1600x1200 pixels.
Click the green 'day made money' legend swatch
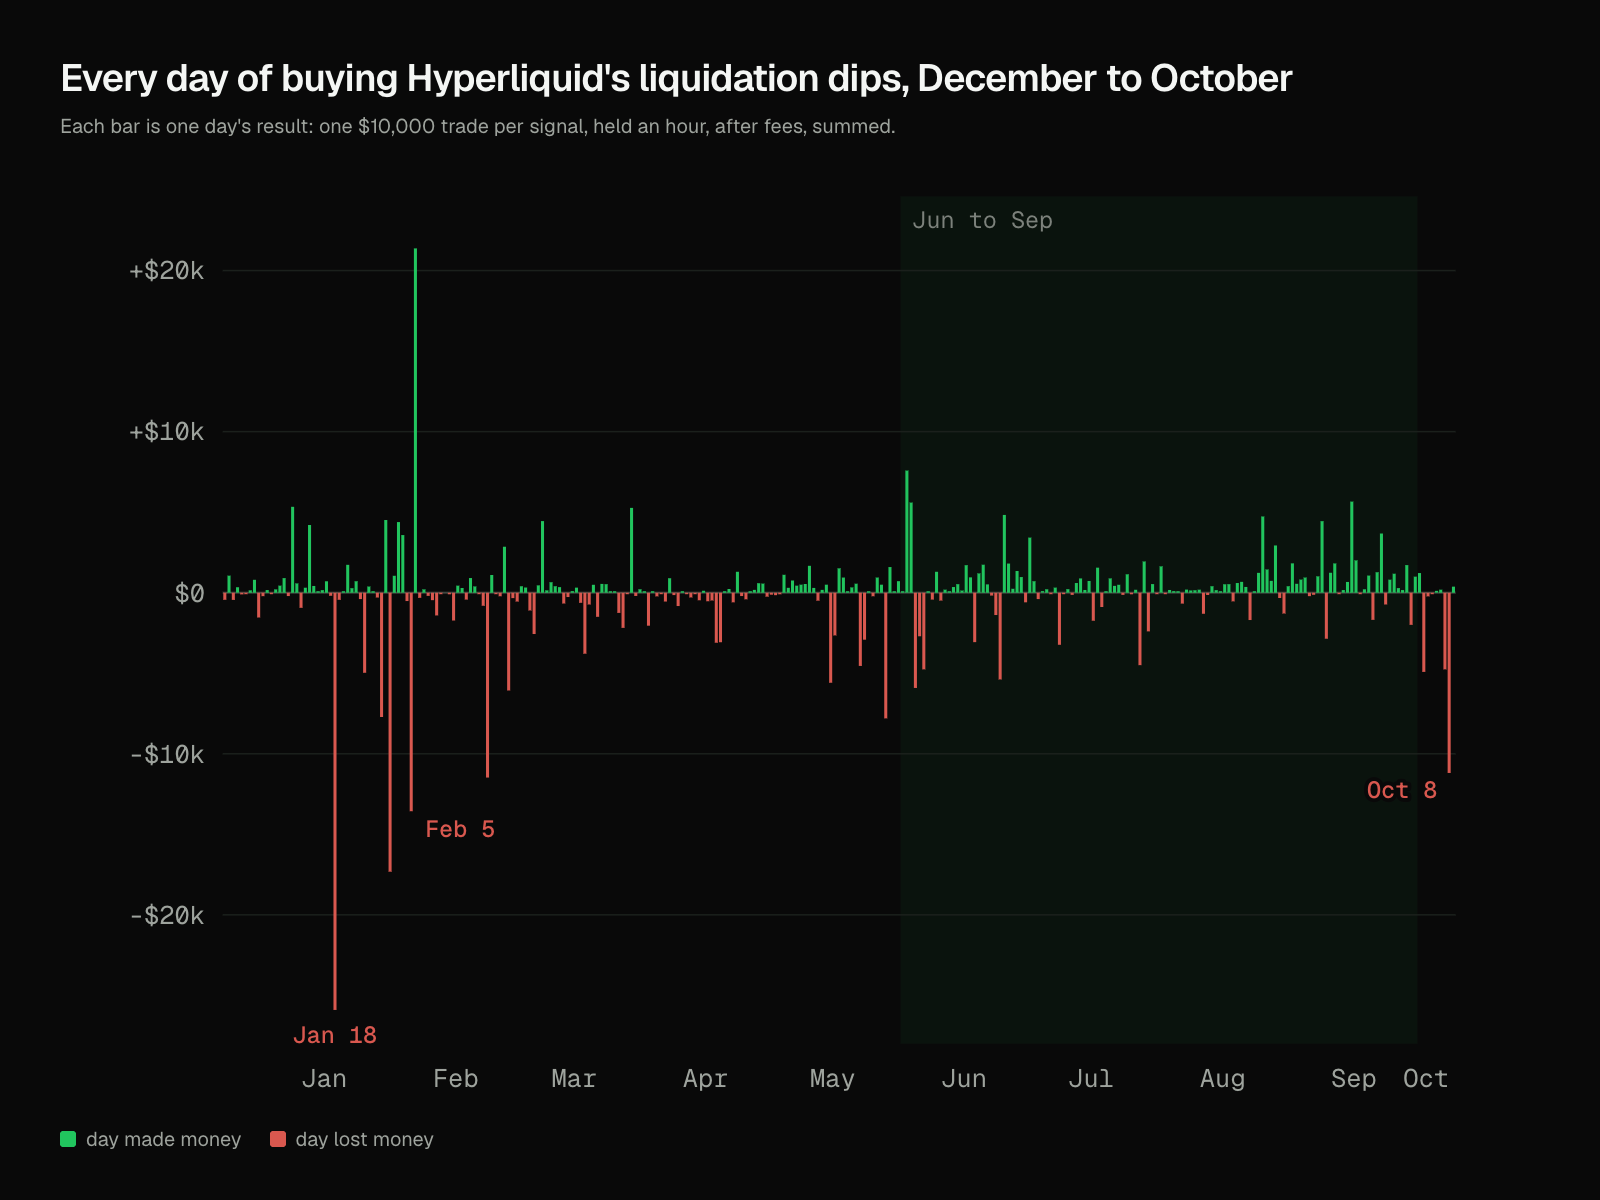pyautogui.click(x=68, y=1139)
